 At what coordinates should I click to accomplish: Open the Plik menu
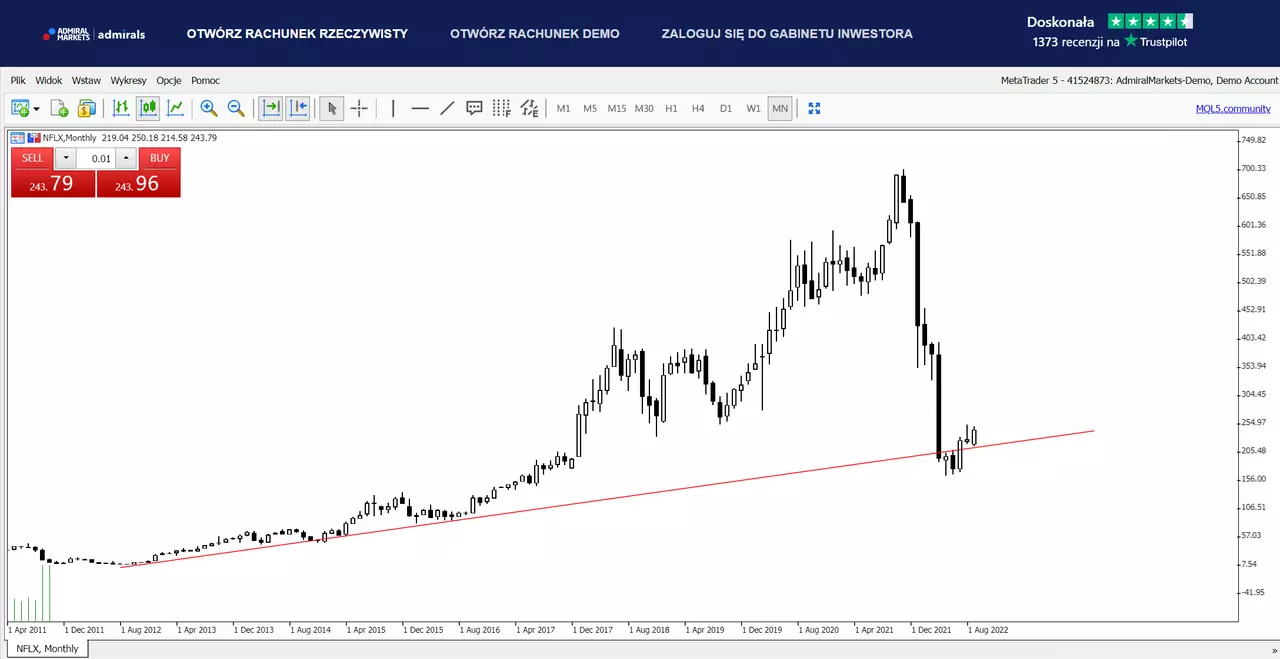(18, 80)
